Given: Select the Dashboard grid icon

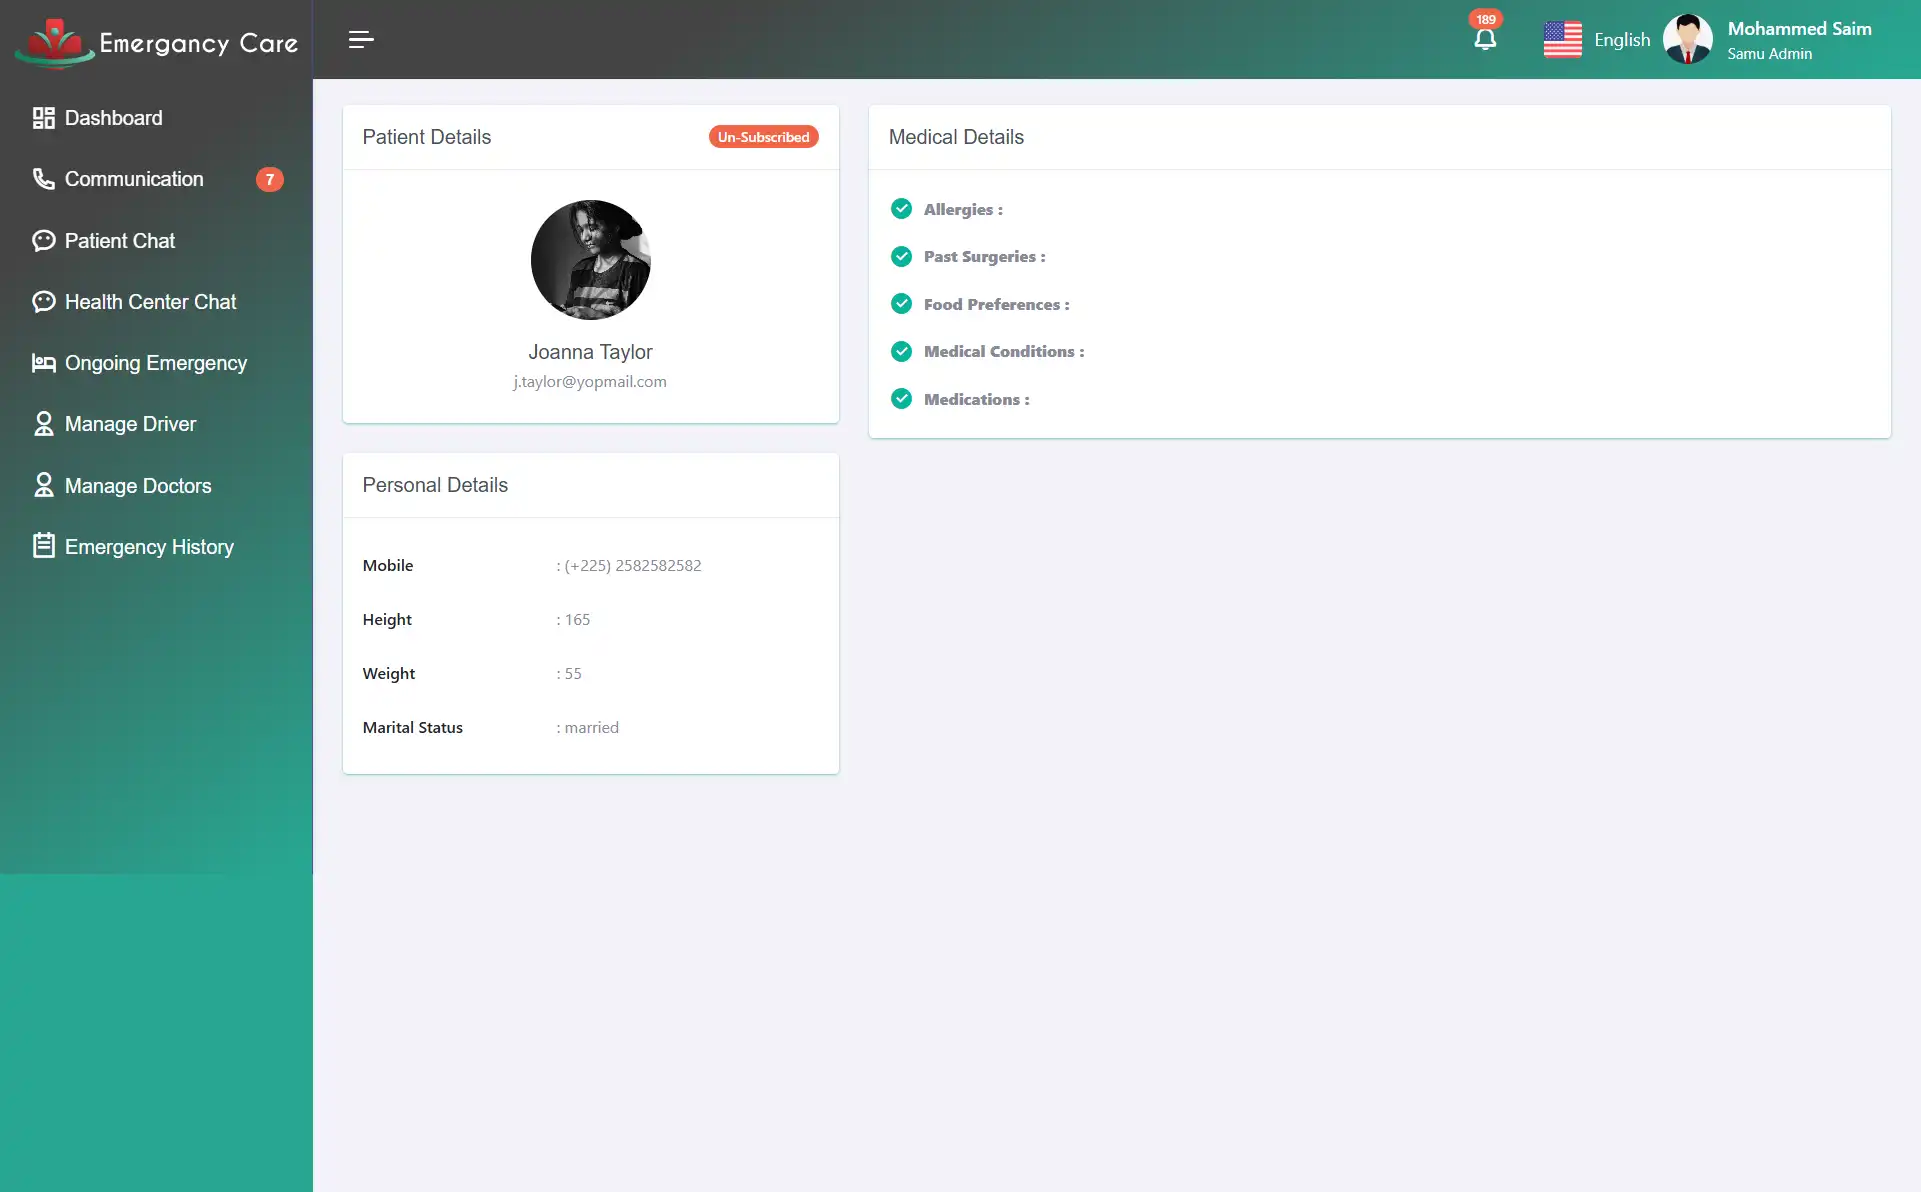Looking at the screenshot, I should 43,117.
